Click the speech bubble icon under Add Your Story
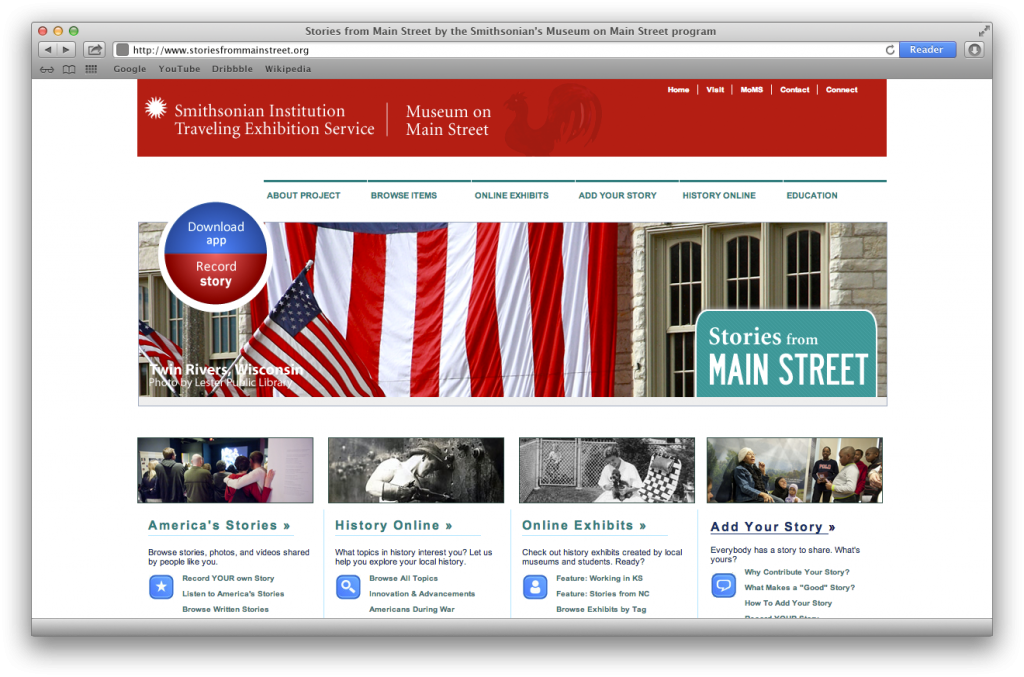Screen dimensions: 1024x677 click(724, 586)
